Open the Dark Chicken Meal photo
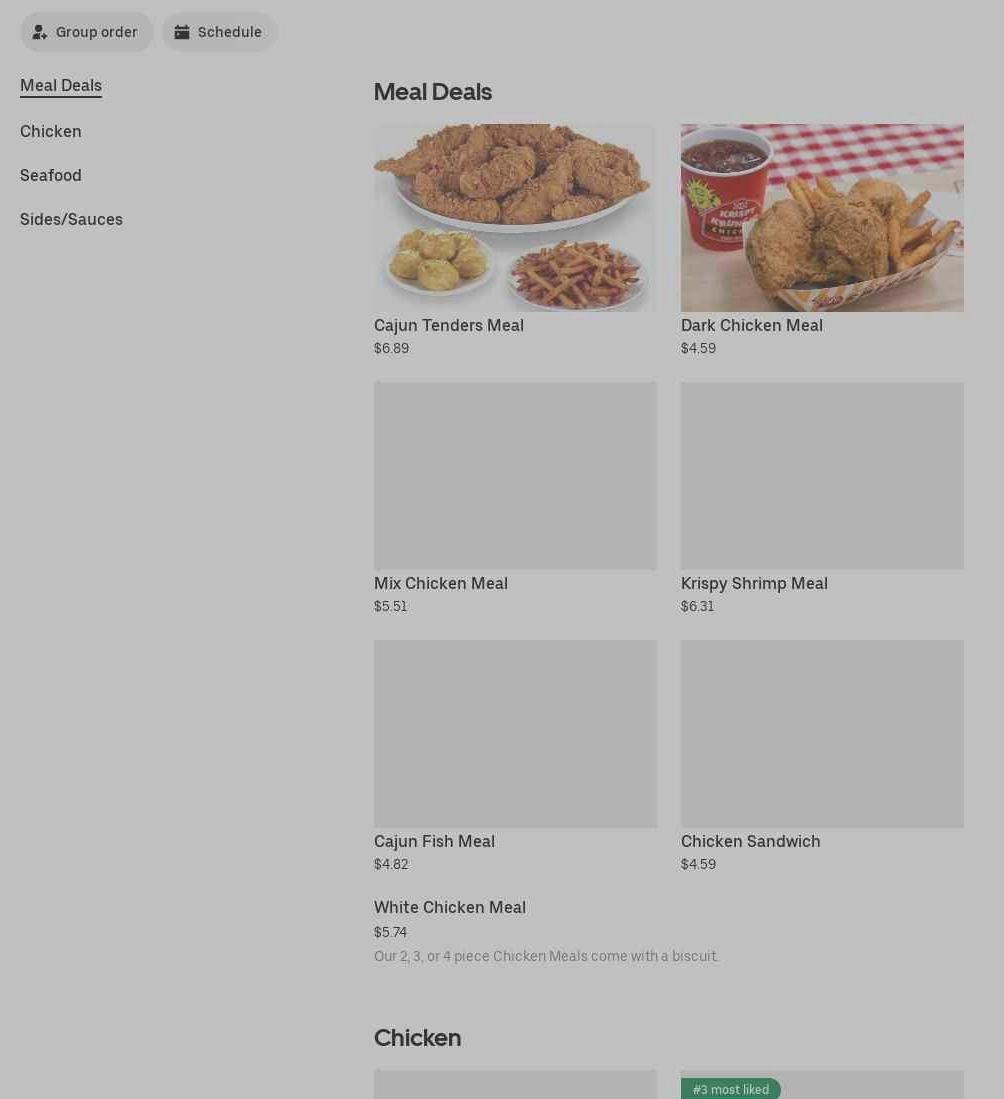1004x1099 pixels. tap(822, 218)
